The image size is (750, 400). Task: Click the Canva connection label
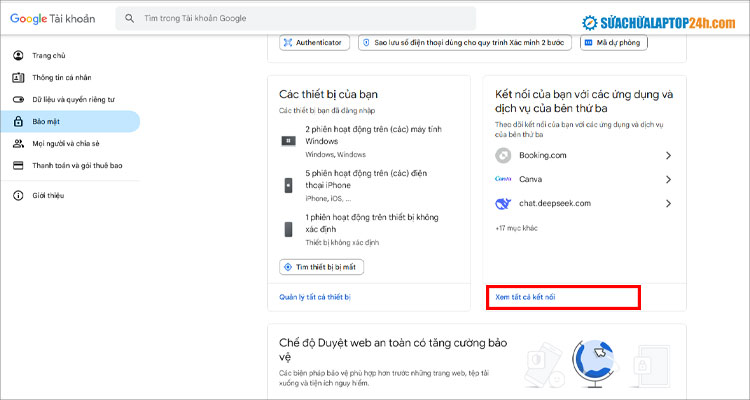(530, 179)
